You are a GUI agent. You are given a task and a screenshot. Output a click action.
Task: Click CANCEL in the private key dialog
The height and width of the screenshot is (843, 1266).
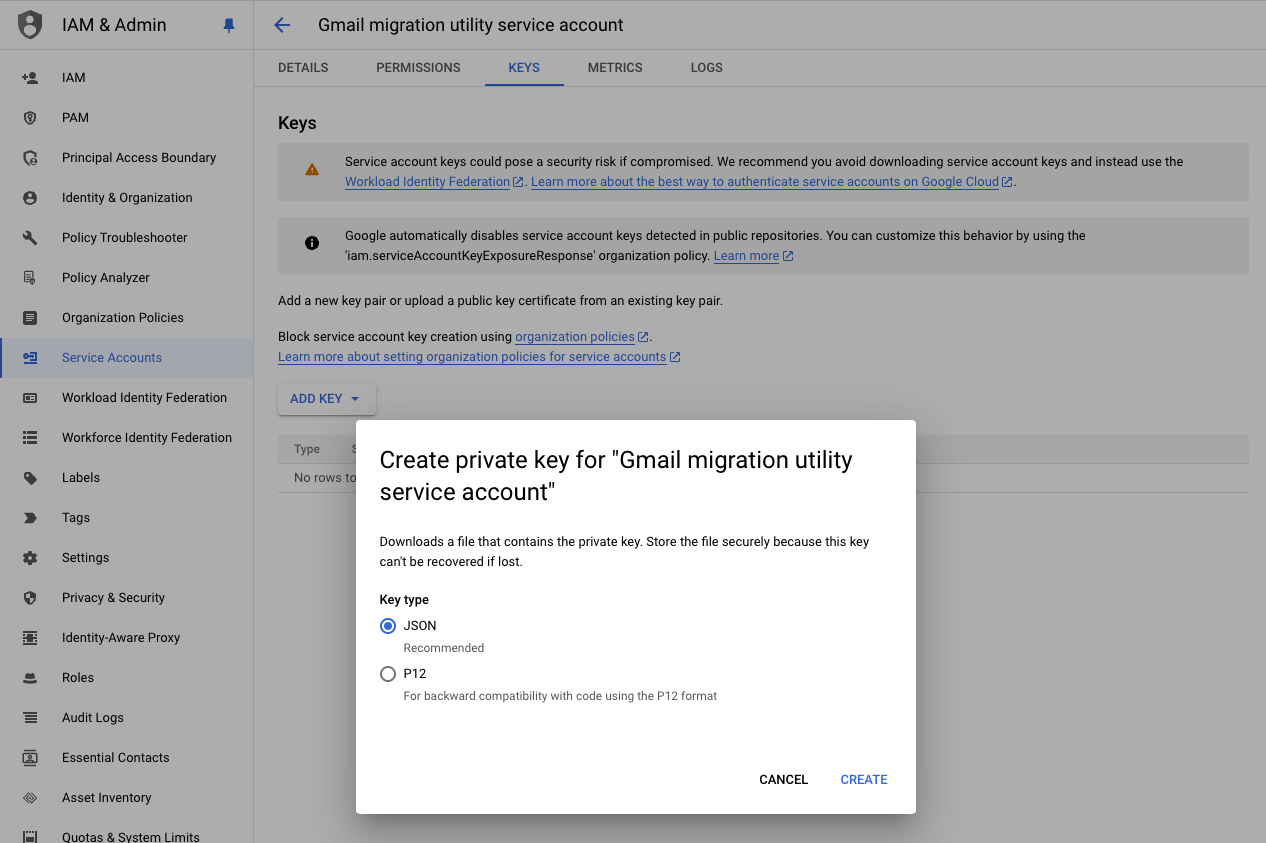point(783,780)
